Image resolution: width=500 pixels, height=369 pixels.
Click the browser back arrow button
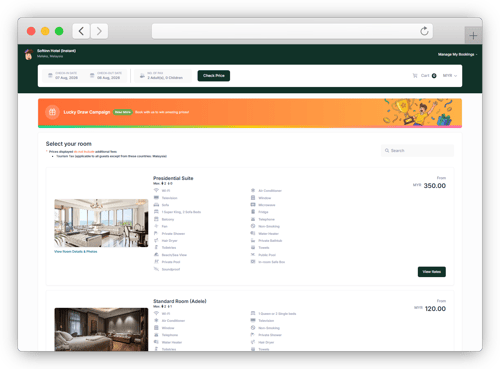tap(81, 31)
